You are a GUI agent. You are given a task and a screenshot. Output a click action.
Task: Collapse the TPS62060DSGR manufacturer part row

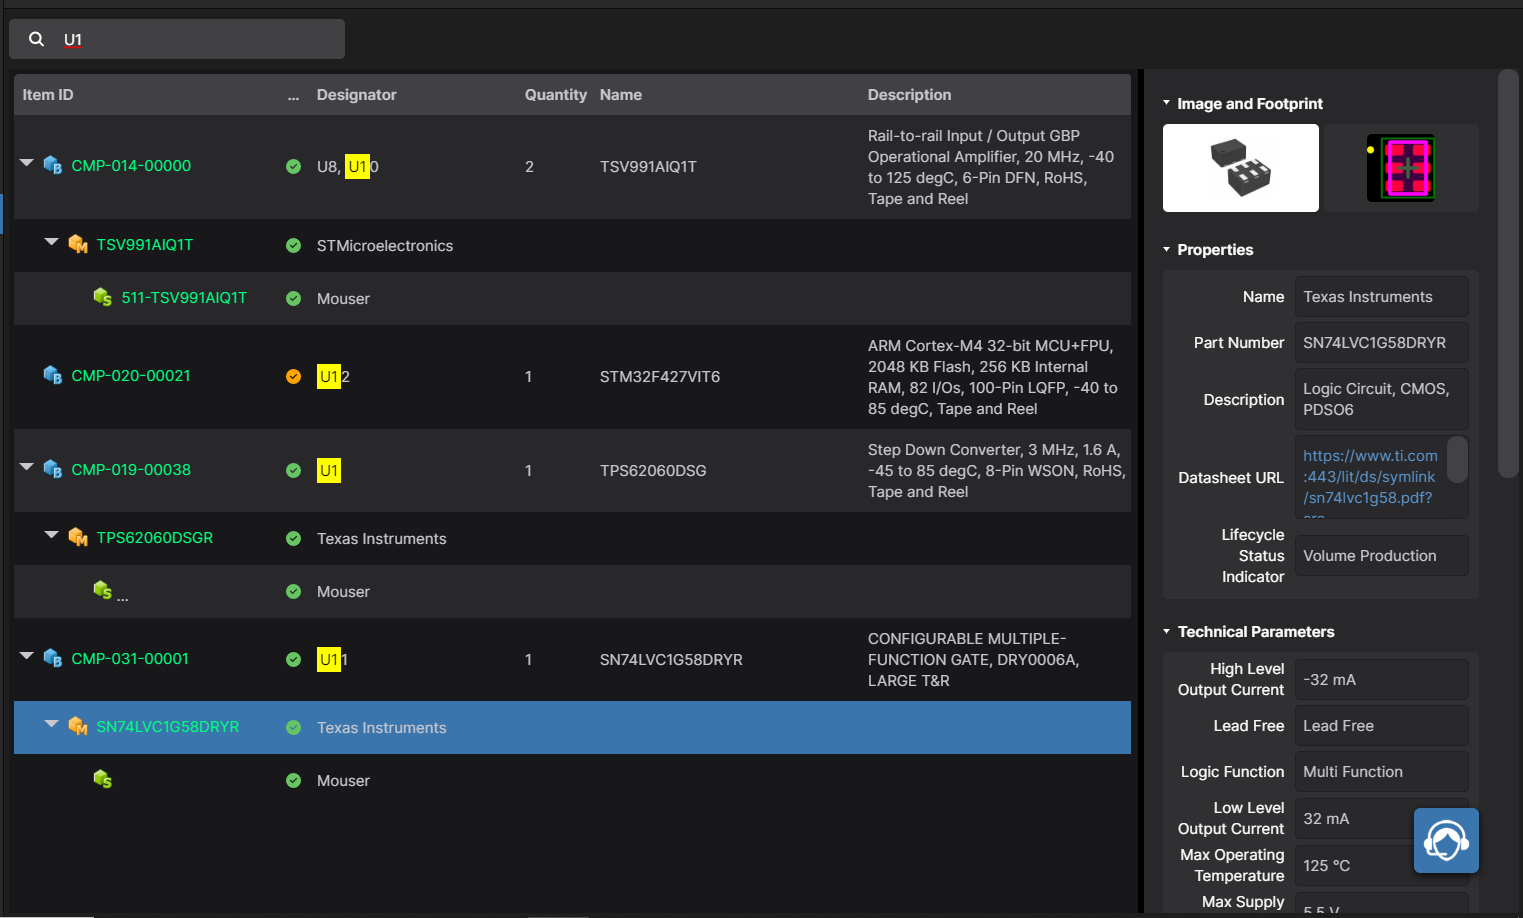click(x=52, y=535)
